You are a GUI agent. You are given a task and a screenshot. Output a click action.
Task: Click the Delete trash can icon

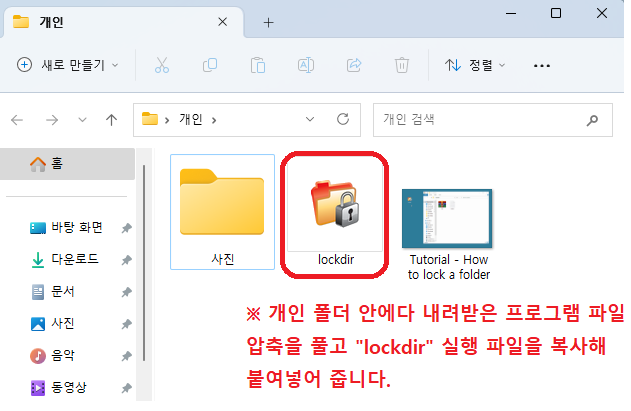402,65
